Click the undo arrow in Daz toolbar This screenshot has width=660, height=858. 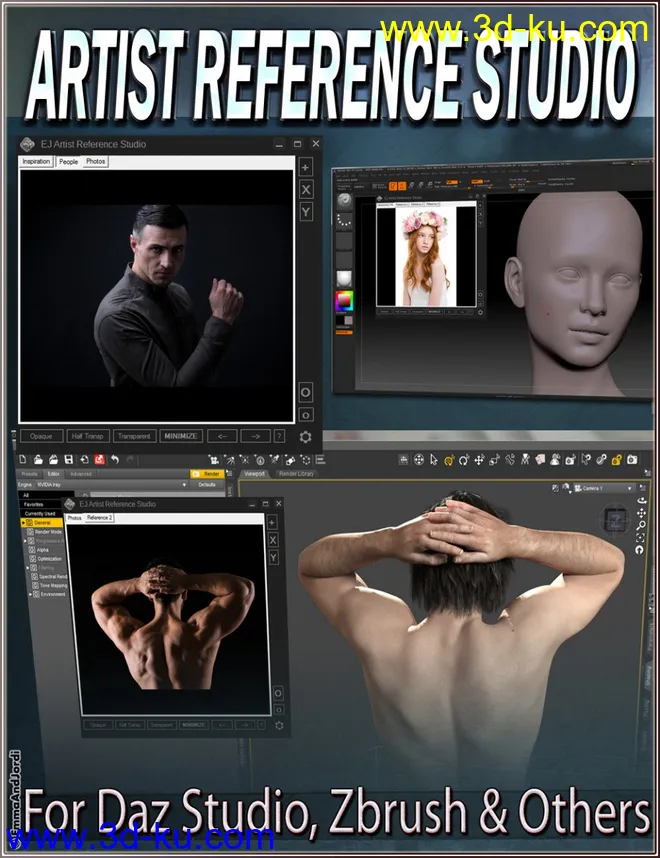(x=115, y=460)
